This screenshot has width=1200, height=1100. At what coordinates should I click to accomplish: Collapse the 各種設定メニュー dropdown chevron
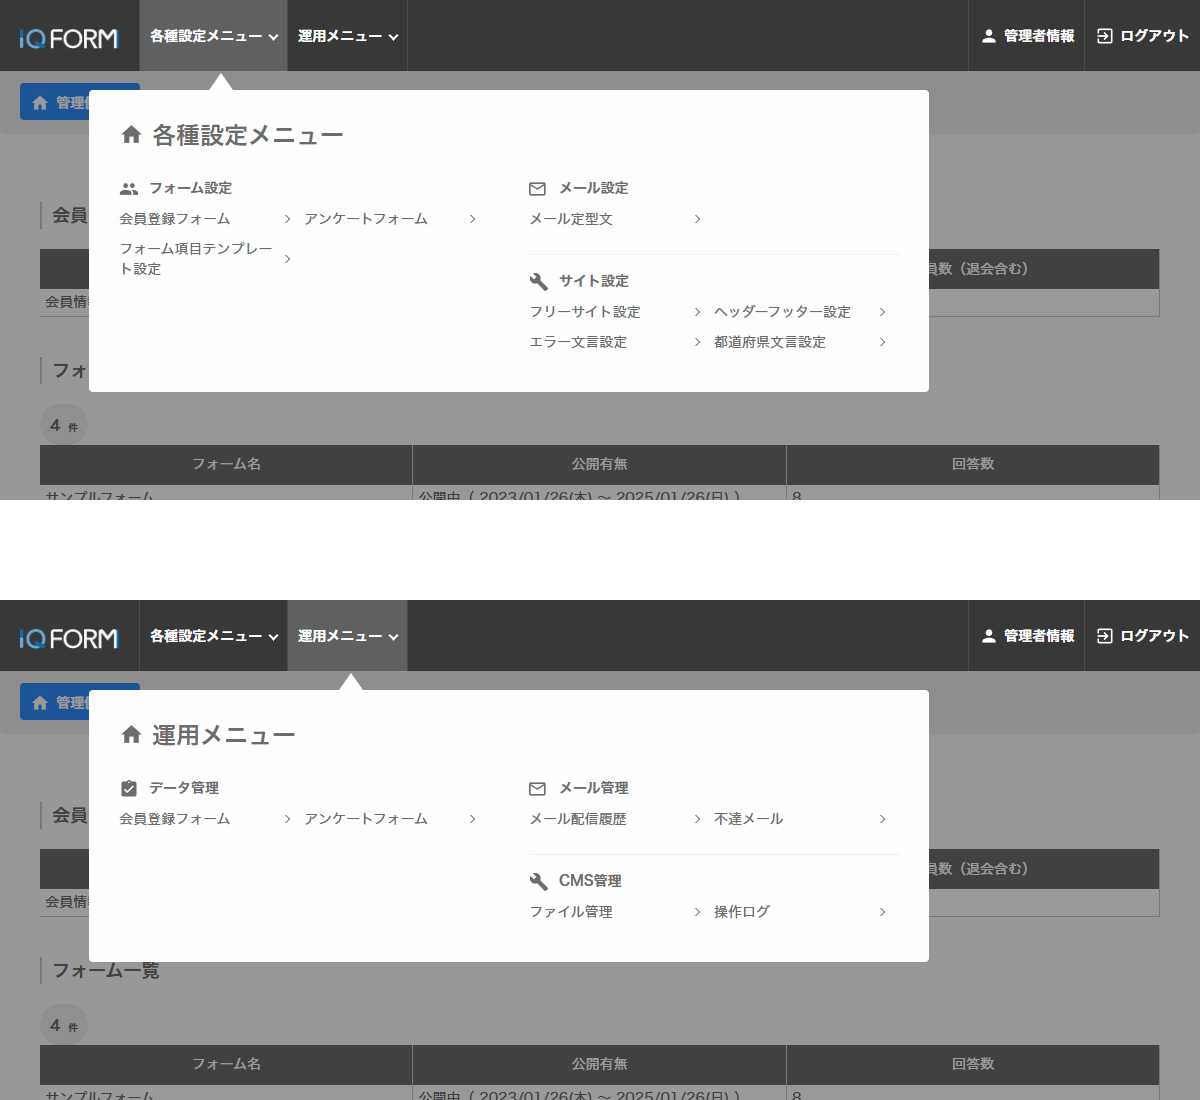coord(272,35)
